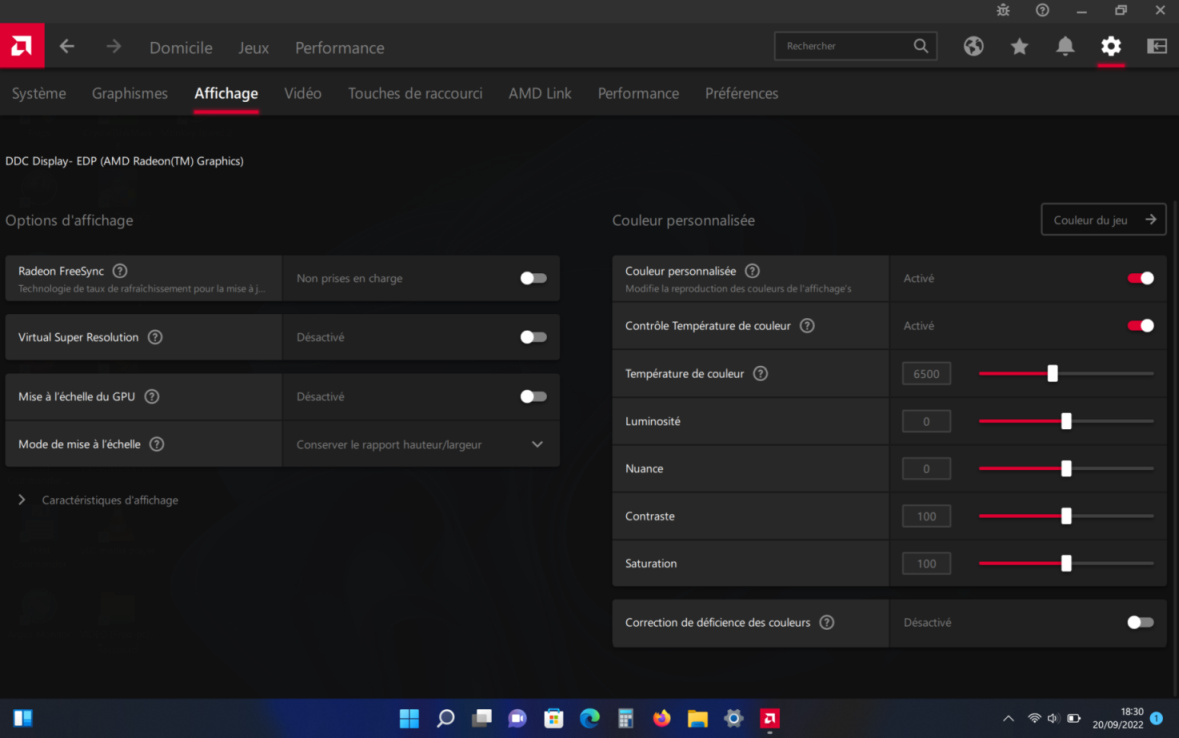Toggle Radeon FreeSync switch
Viewport: 1179px width, 738px height.
click(533, 278)
